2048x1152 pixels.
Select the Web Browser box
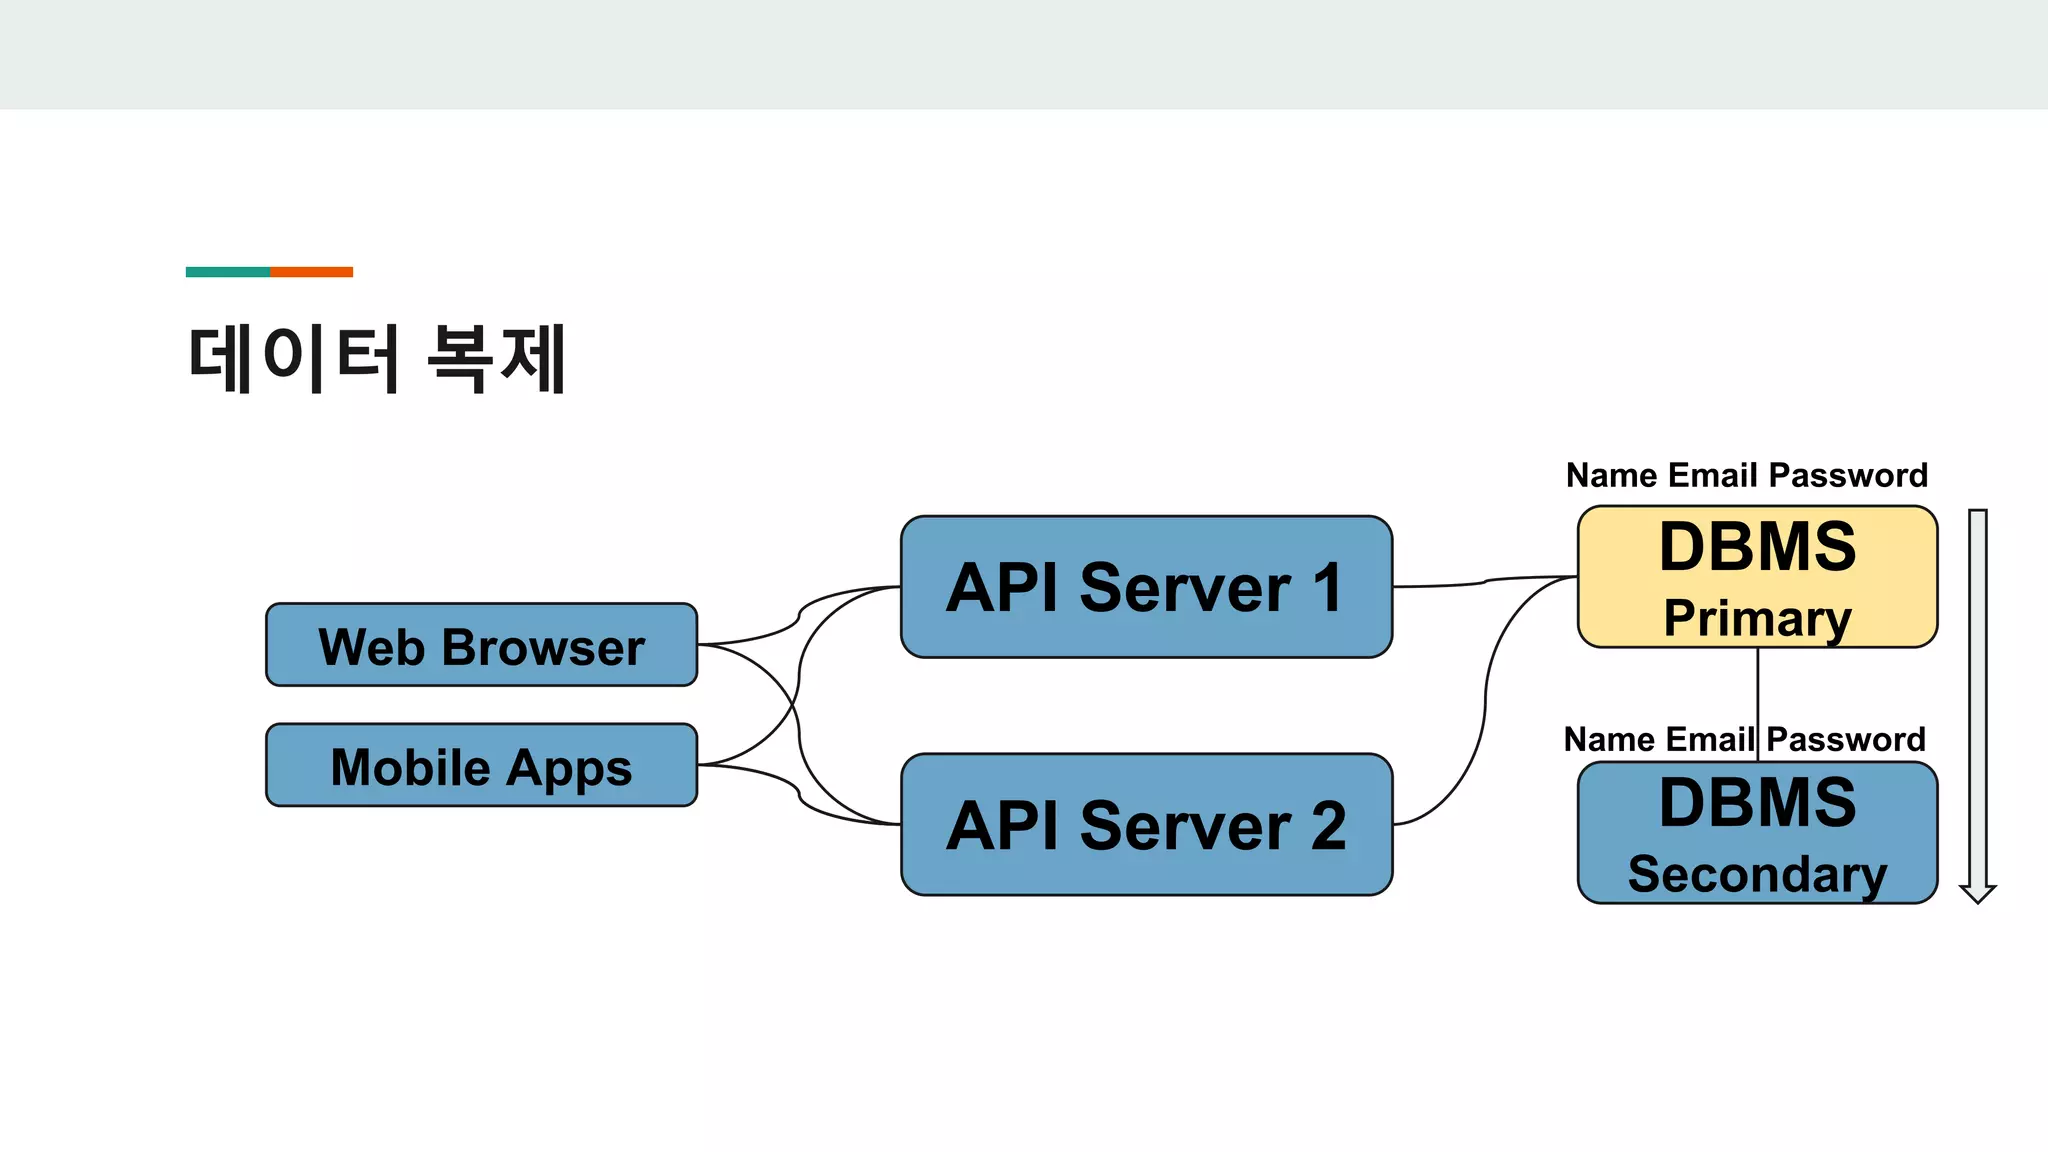pyautogui.click(x=481, y=645)
